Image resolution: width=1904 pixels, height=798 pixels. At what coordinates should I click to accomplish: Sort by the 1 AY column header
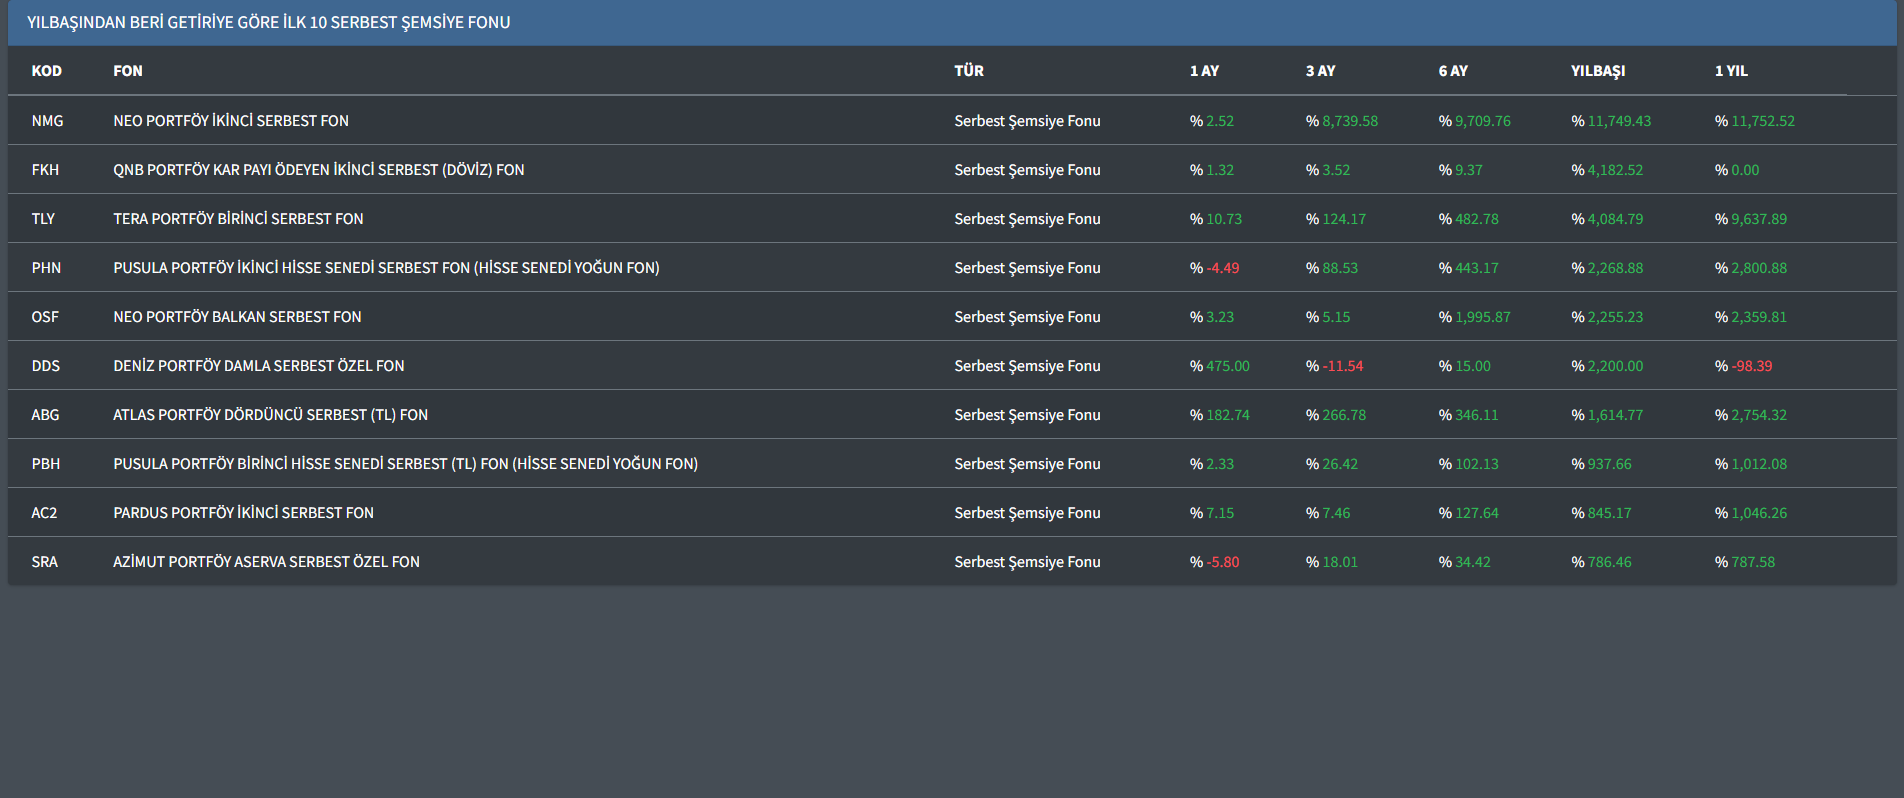click(1204, 71)
